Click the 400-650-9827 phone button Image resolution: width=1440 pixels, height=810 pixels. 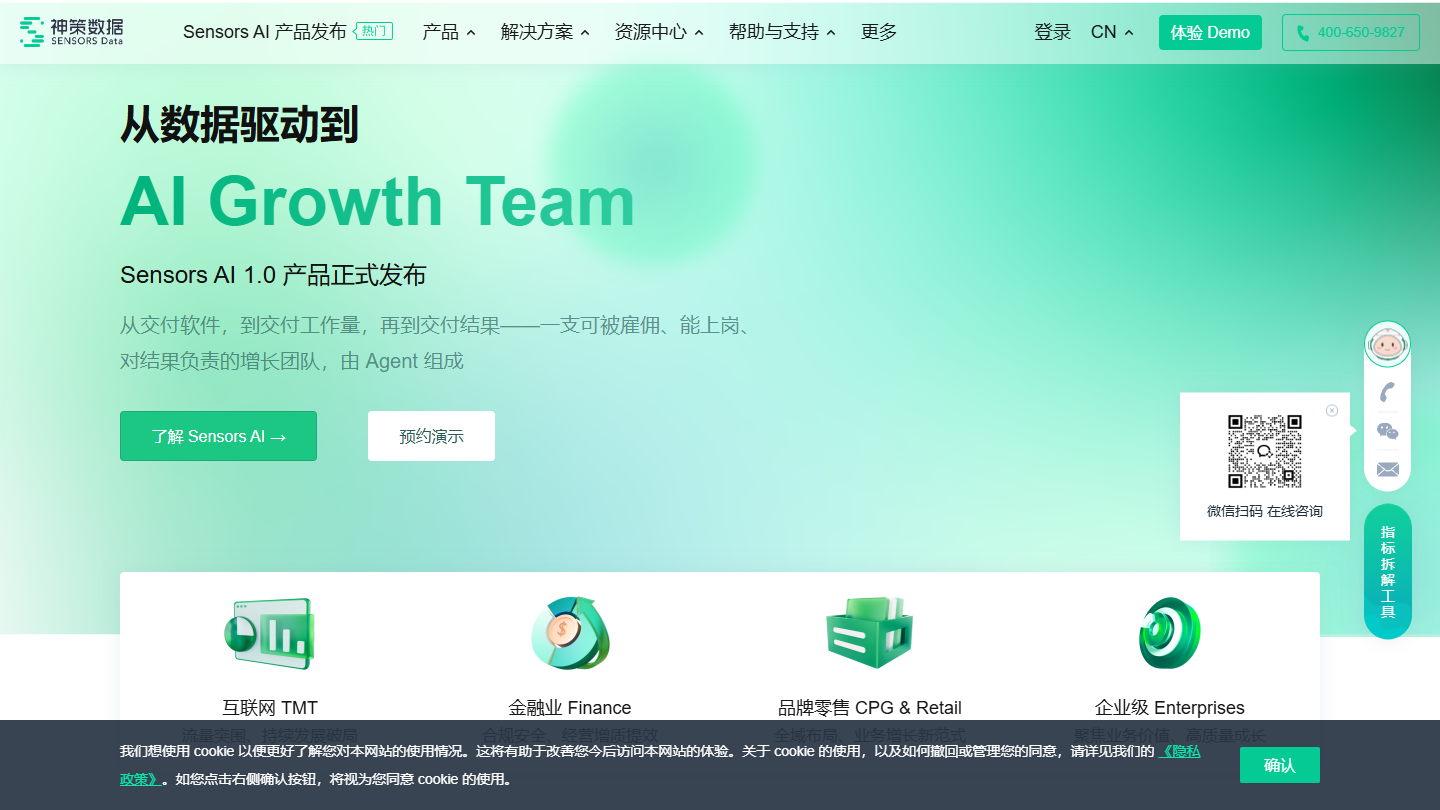tap(1351, 32)
